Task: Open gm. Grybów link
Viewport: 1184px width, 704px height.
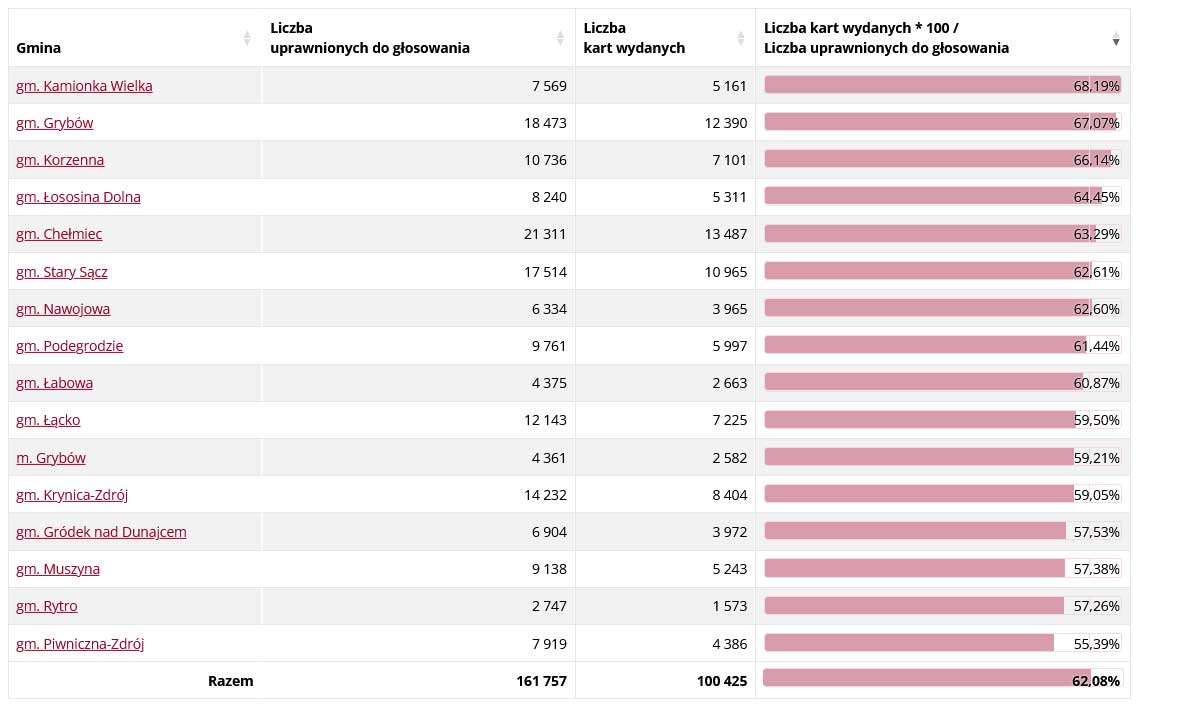Action: [55, 123]
